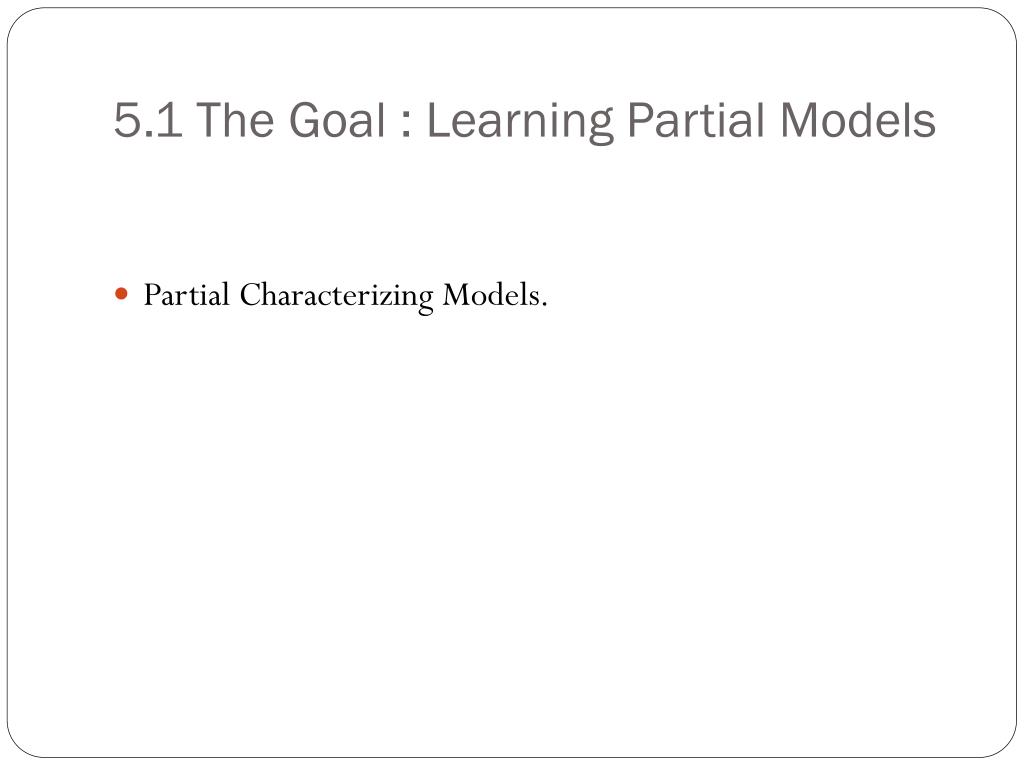1024x768 pixels.
Task: Click the word The in the title
Action: [x=234, y=120]
